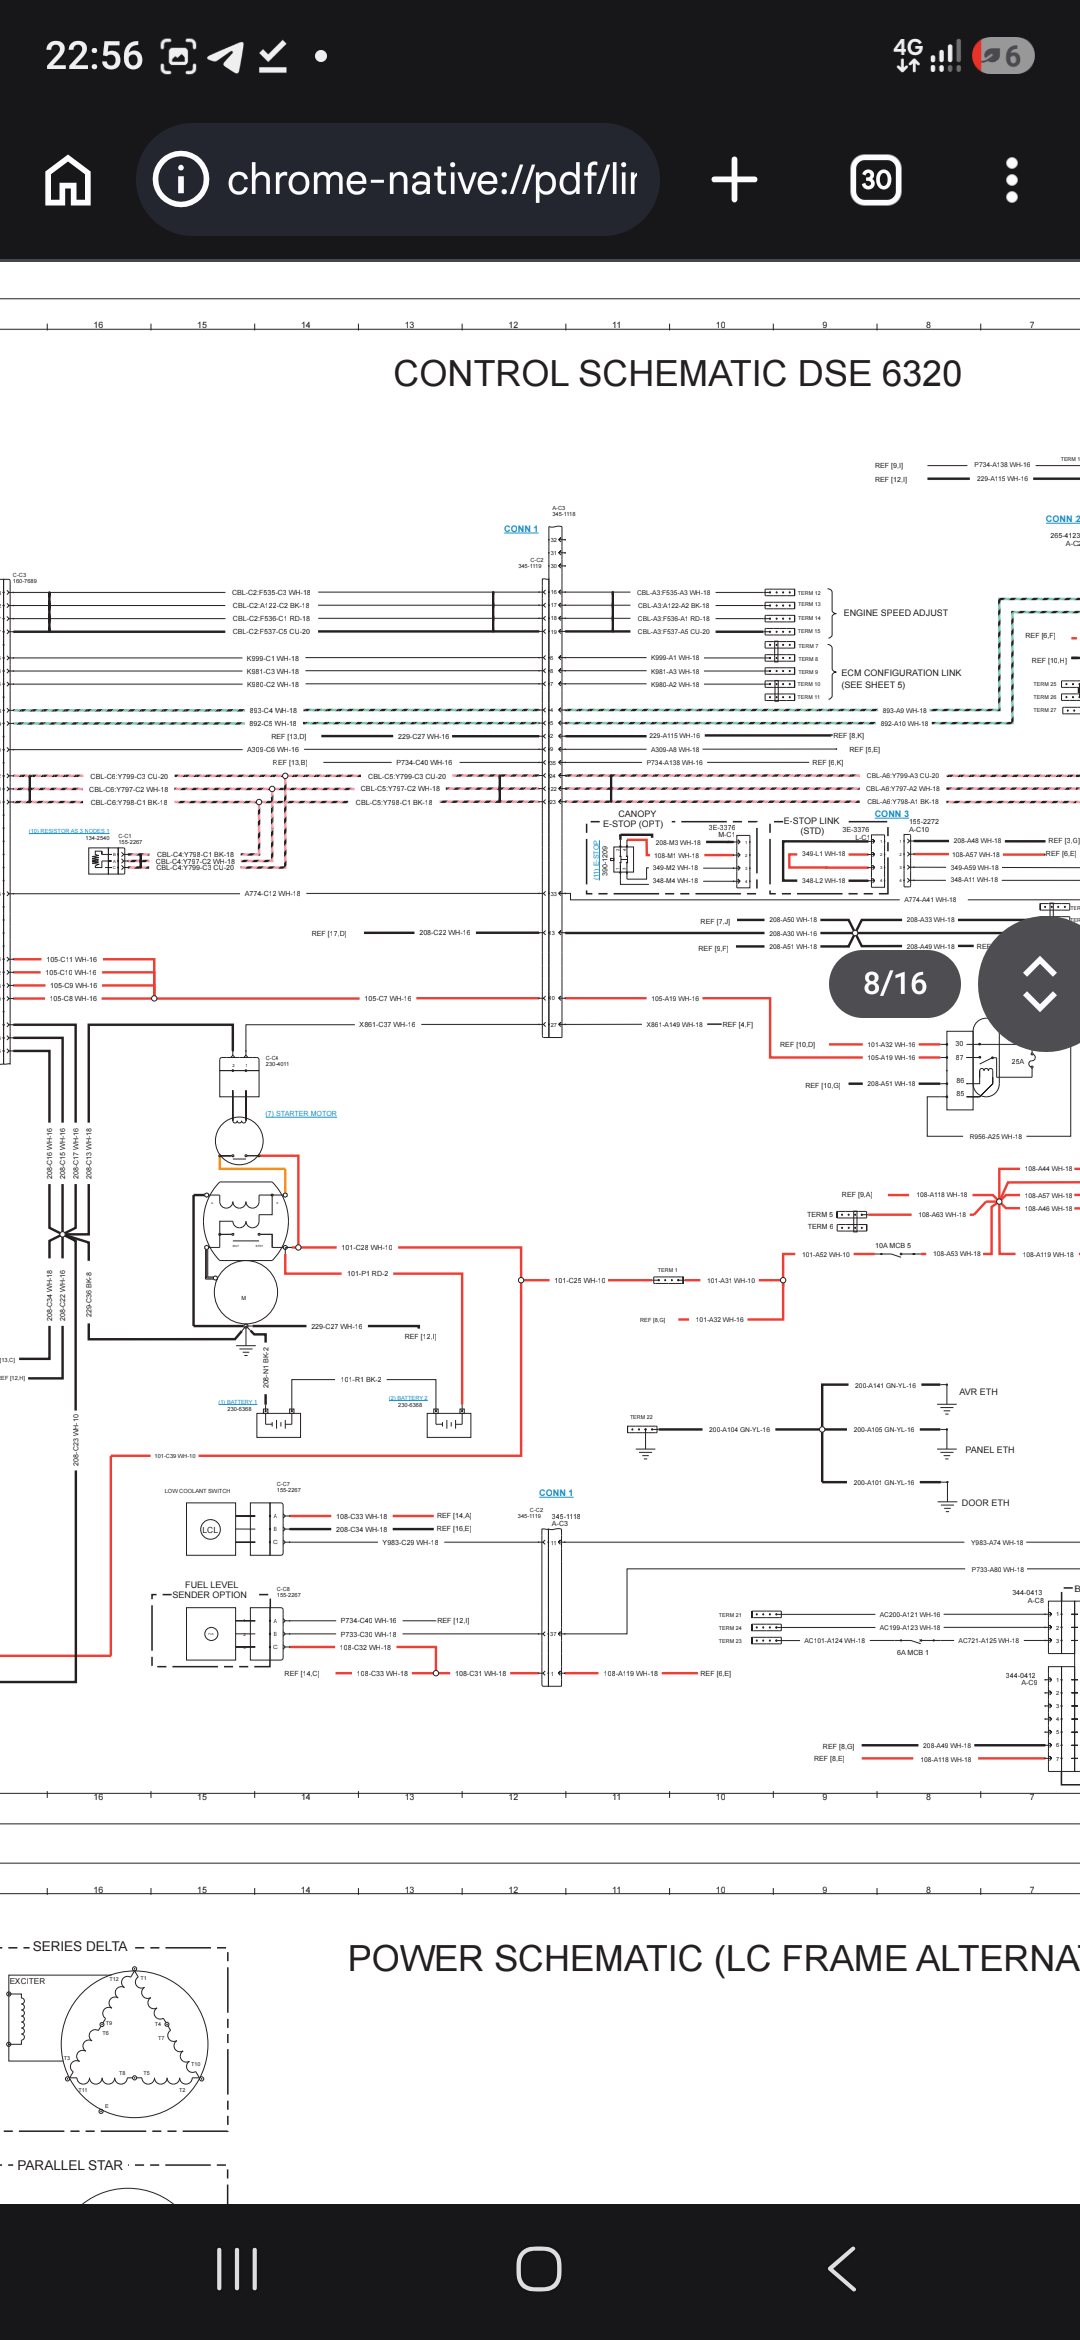Tap the title 'CONTROL SCHEMATIC DSE 6320'

(x=677, y=374)
